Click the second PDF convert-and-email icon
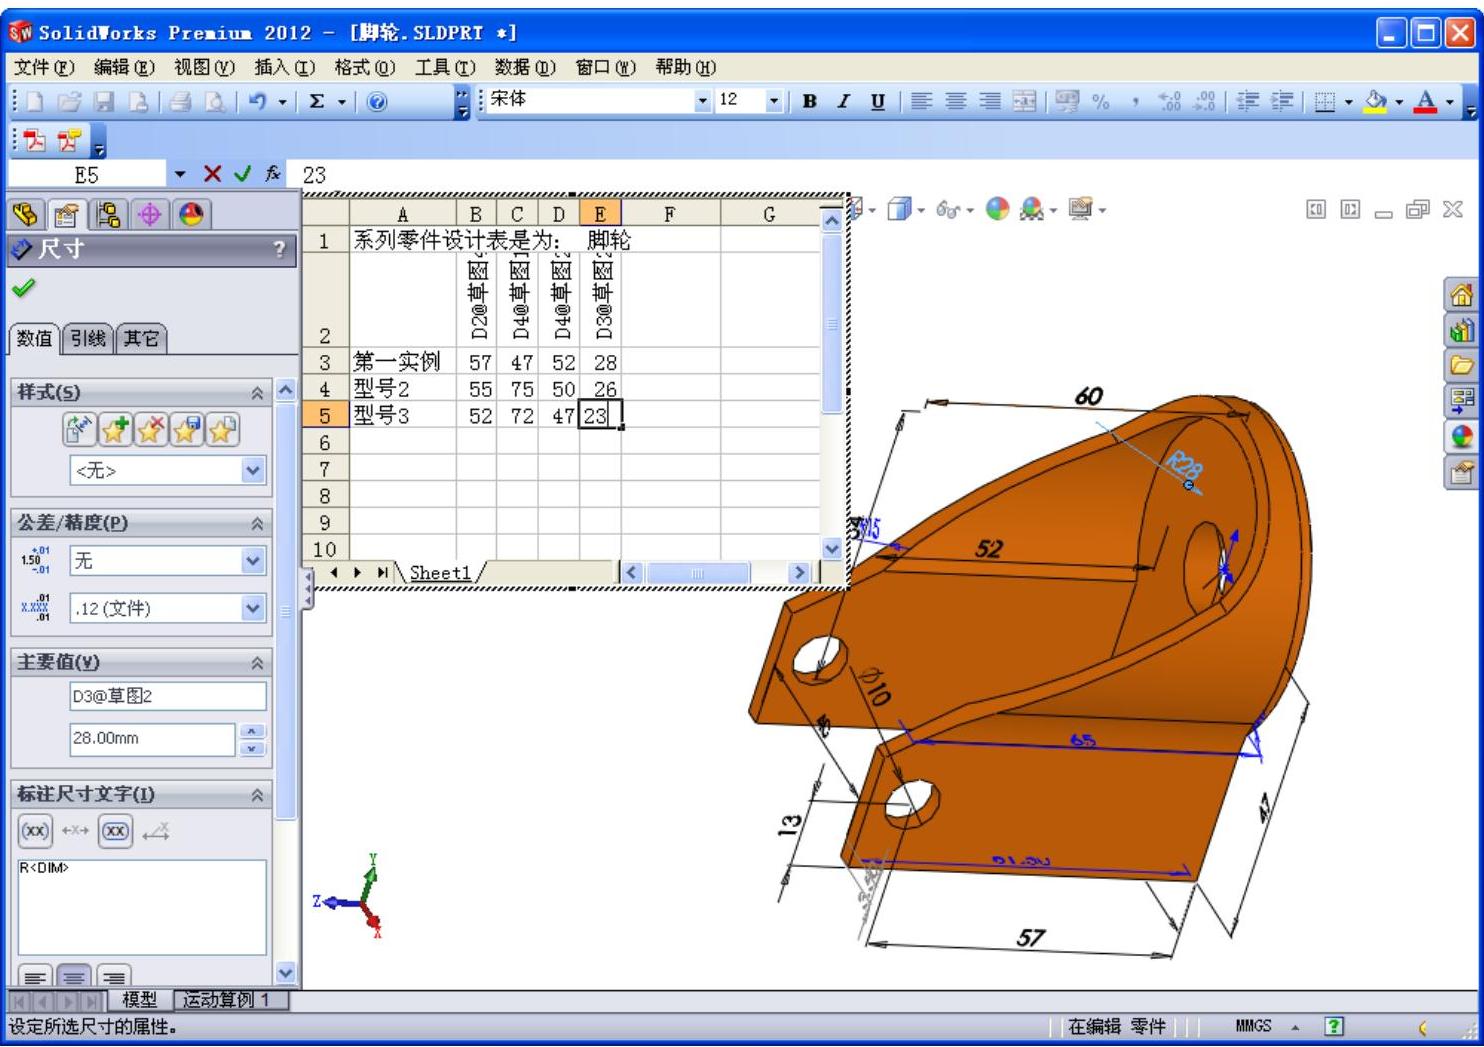The height and width of the screenshot is (1047, 1484). click(x=69, y=139)
